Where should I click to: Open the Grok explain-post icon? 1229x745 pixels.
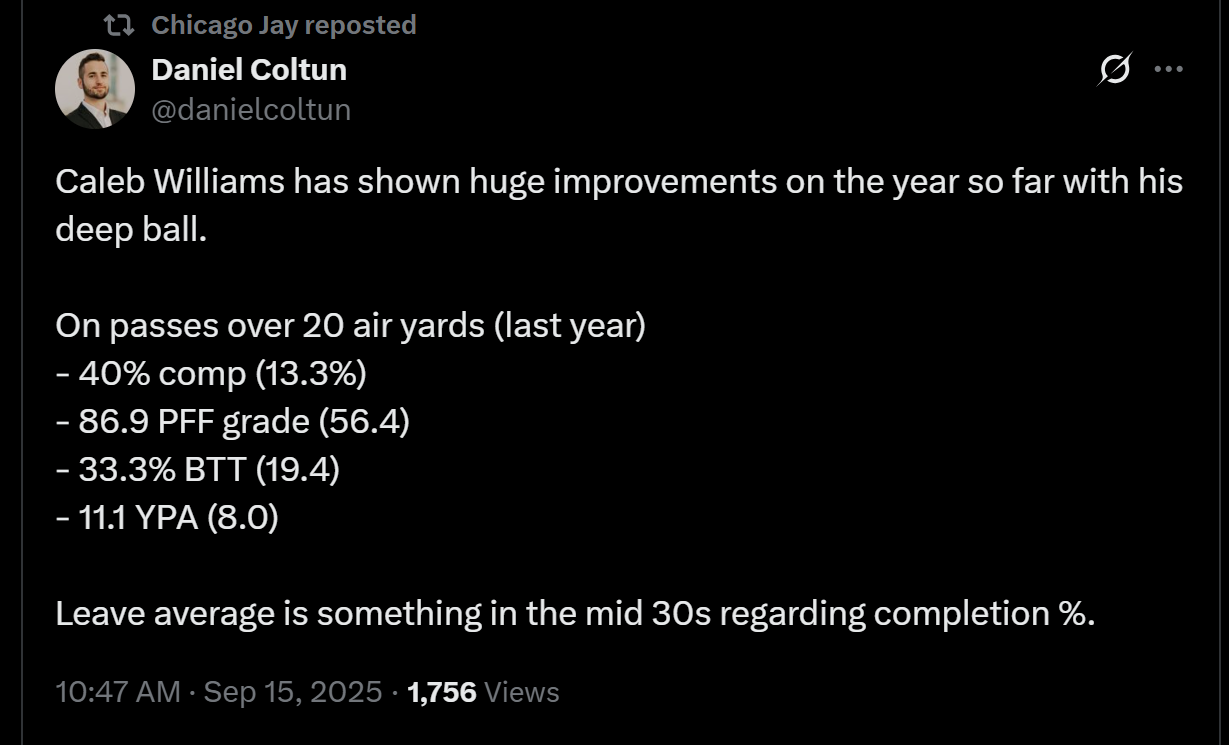point(1114,70)
